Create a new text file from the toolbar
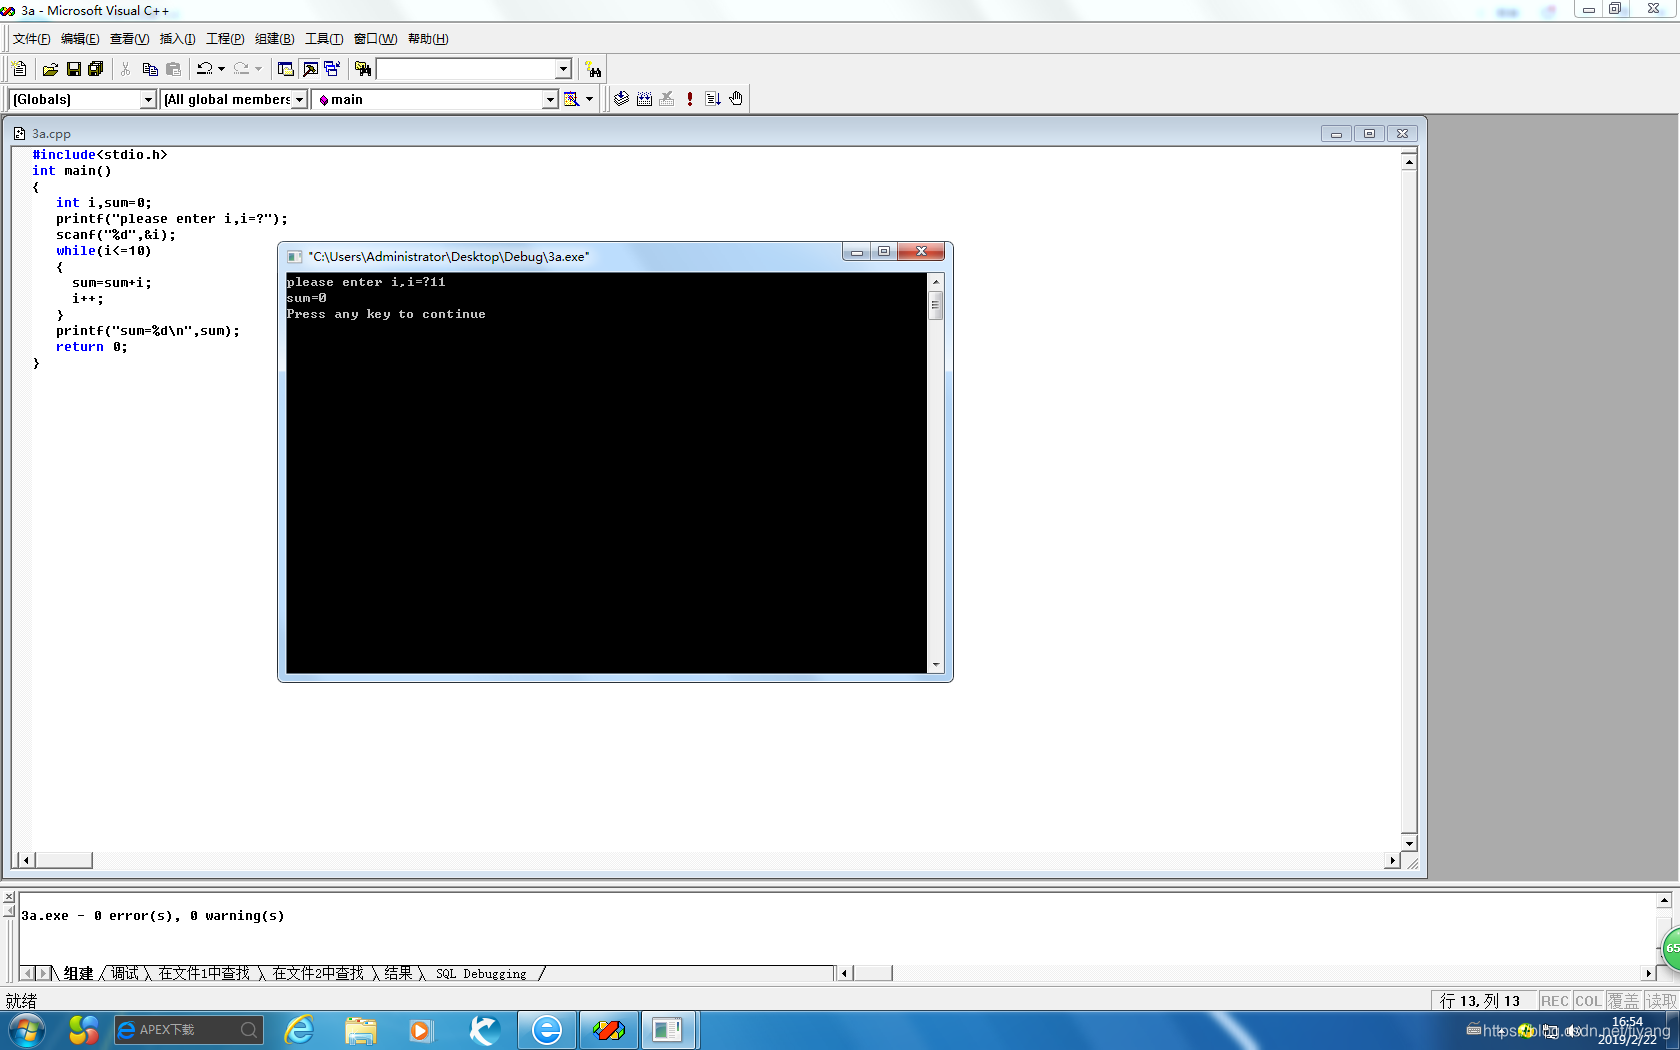 point(19,69)
